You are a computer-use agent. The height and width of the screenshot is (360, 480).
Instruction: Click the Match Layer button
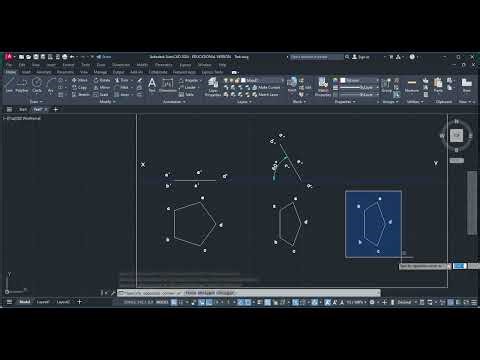266,95
